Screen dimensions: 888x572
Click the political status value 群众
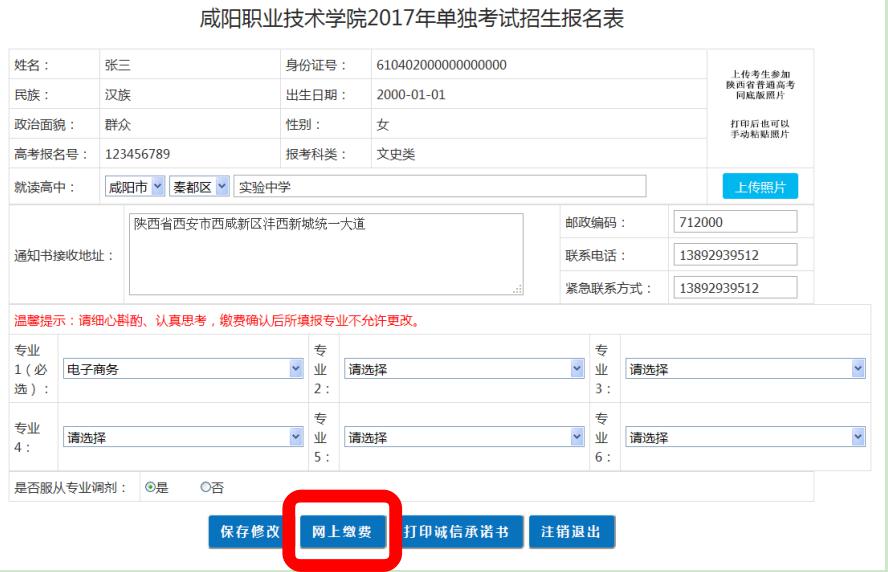click(x=118, y=125)
